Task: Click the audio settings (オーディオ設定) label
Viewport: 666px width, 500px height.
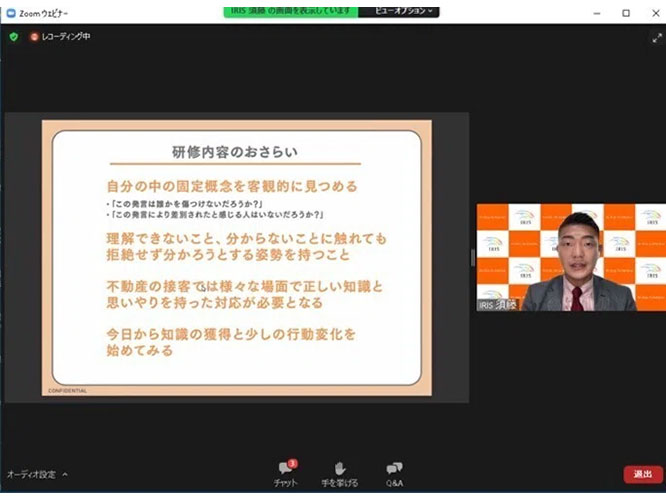Action: pos(31,474)
